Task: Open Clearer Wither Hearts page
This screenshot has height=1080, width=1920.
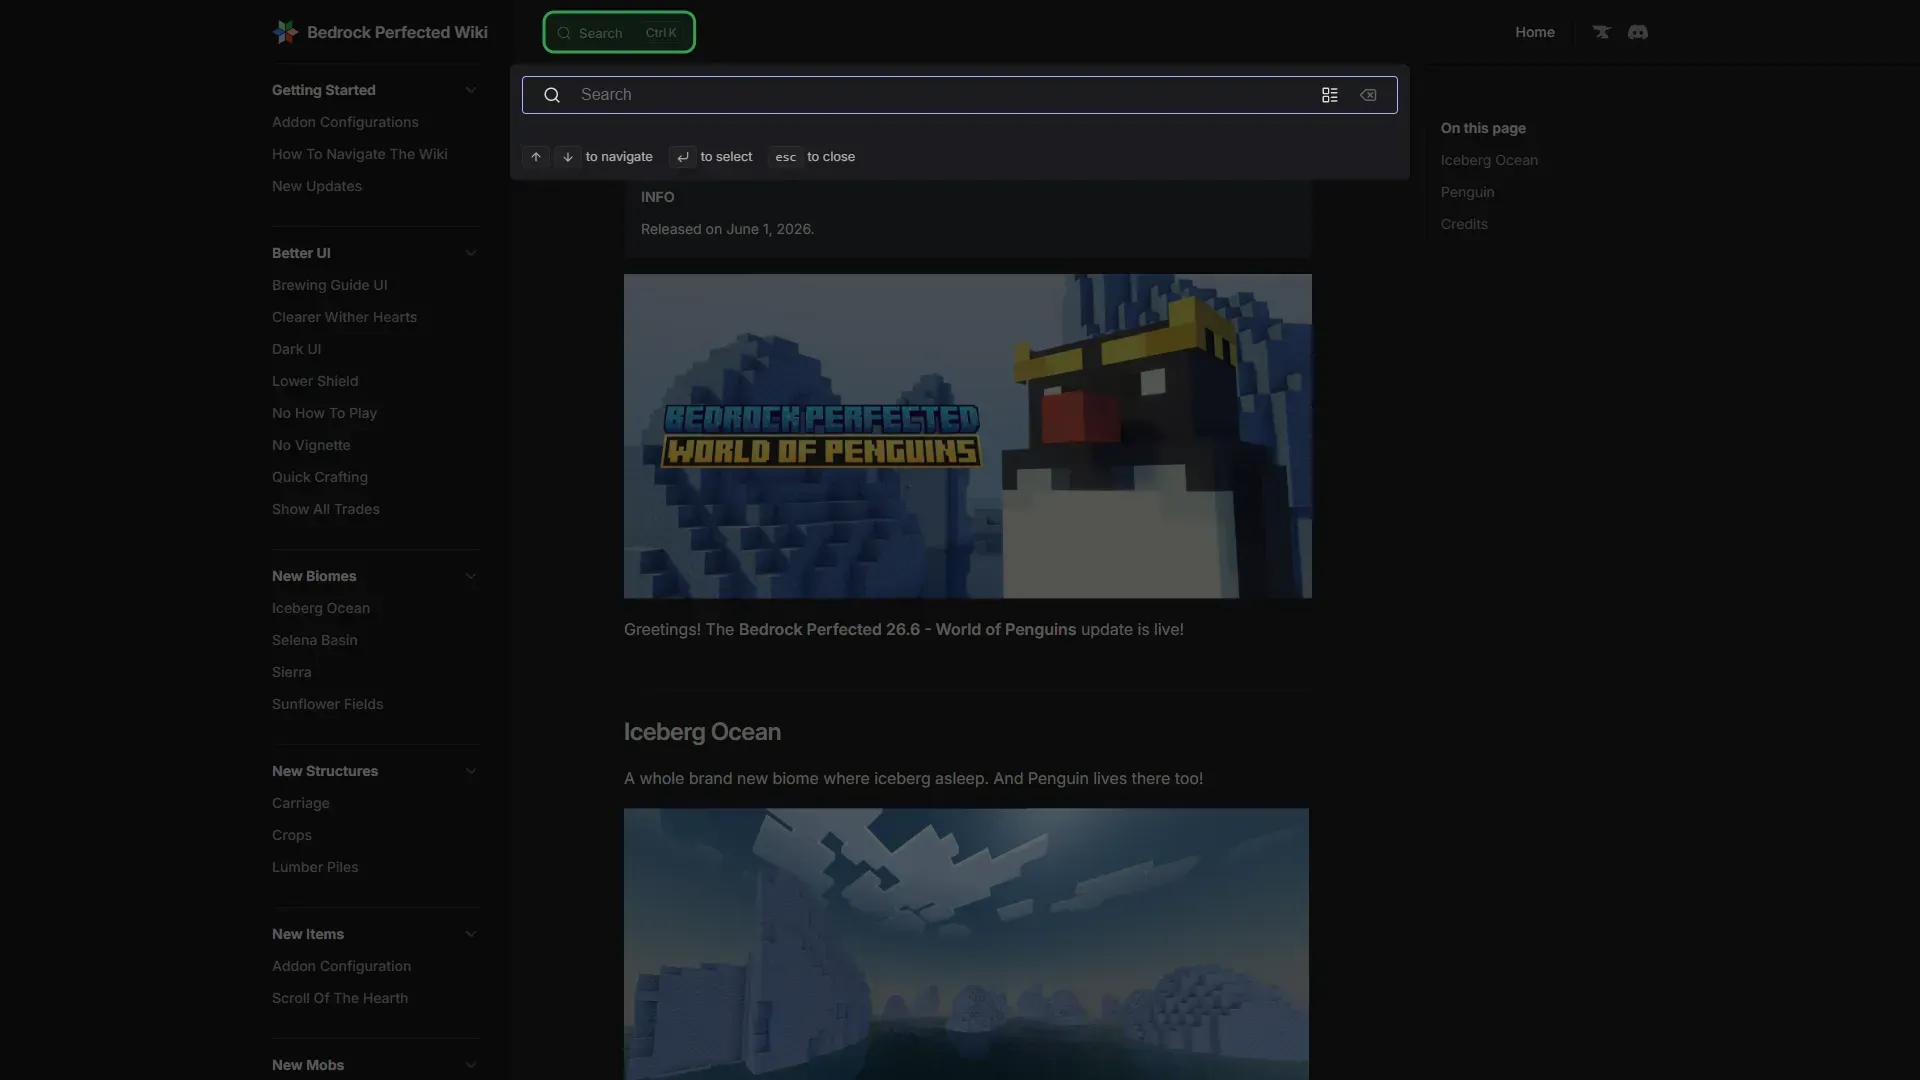Action: pyautogui.click(x=344, y=317)
